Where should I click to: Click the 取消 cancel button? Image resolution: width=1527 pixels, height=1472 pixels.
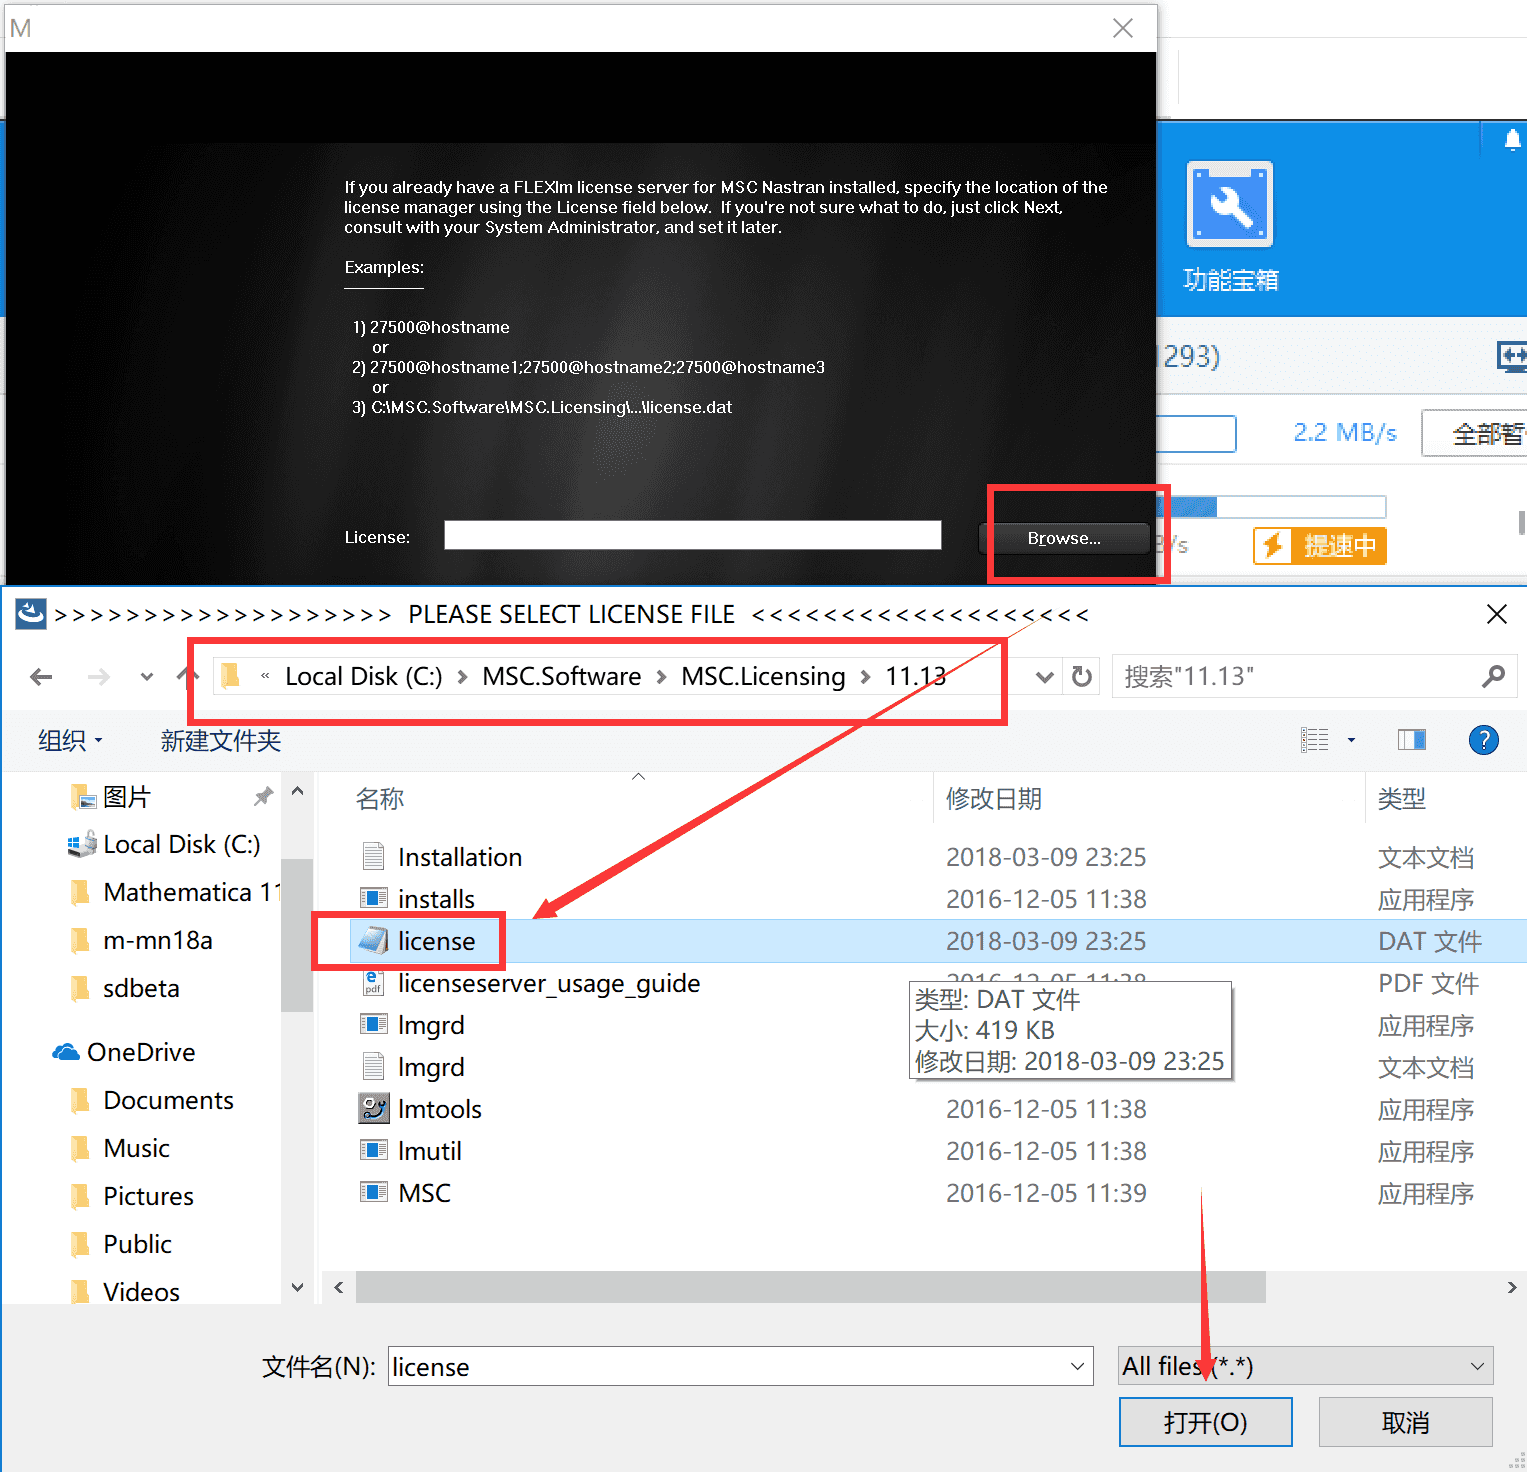tap(1405, 1422)
